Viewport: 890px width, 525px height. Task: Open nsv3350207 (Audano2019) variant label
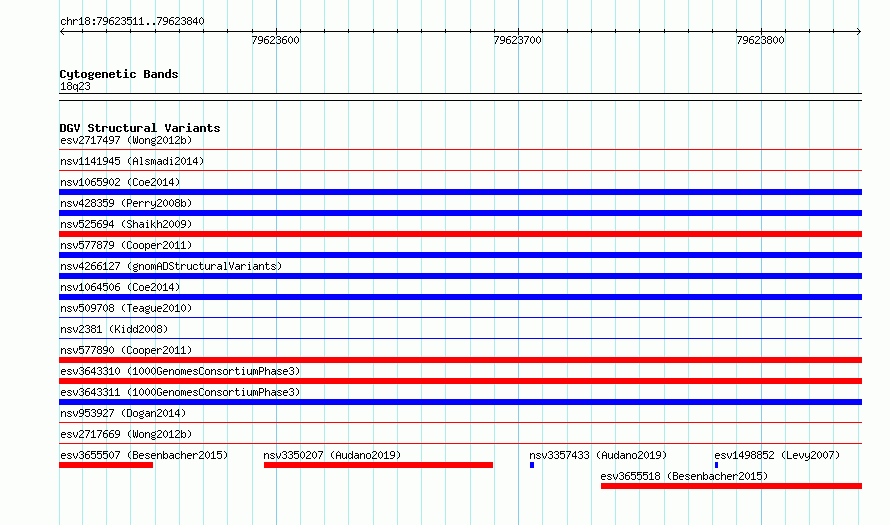(332, 455)
